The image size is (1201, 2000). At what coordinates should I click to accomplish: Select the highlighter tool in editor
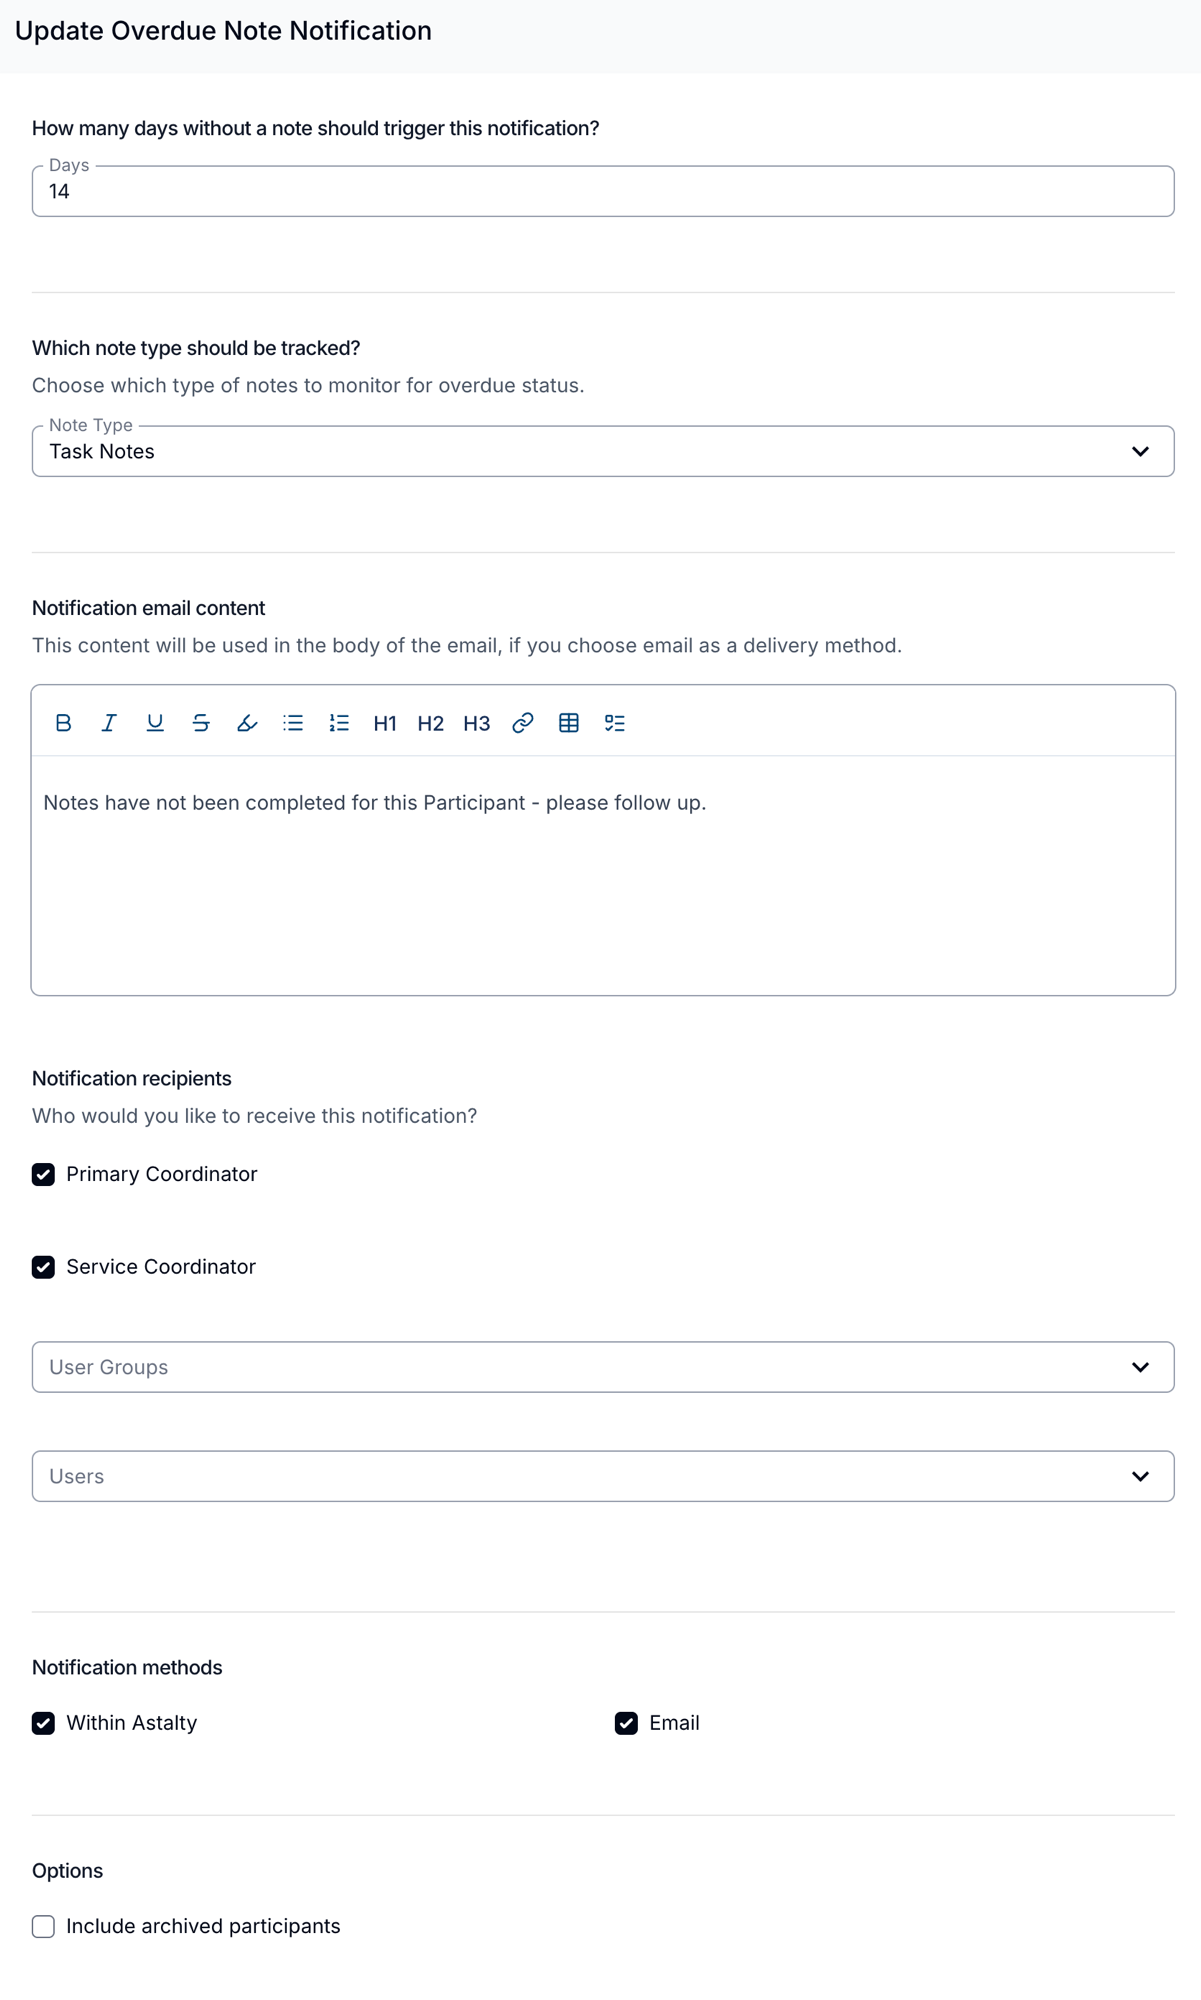pos(247,723)
